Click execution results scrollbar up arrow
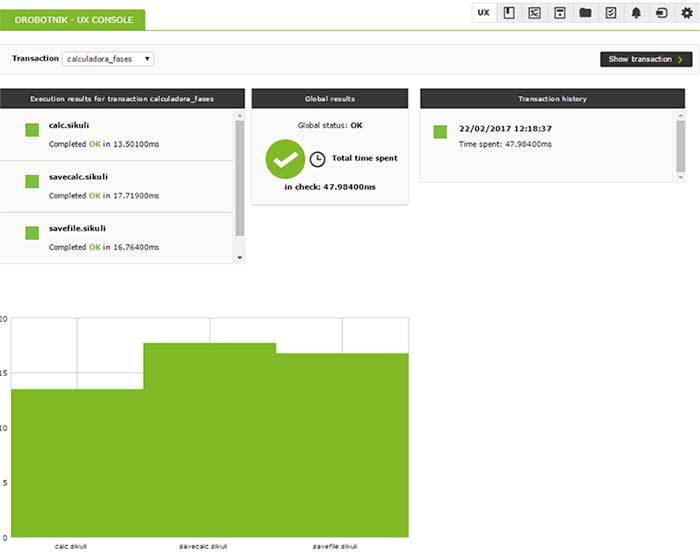The image size is (700, 552). click(240, 116)
